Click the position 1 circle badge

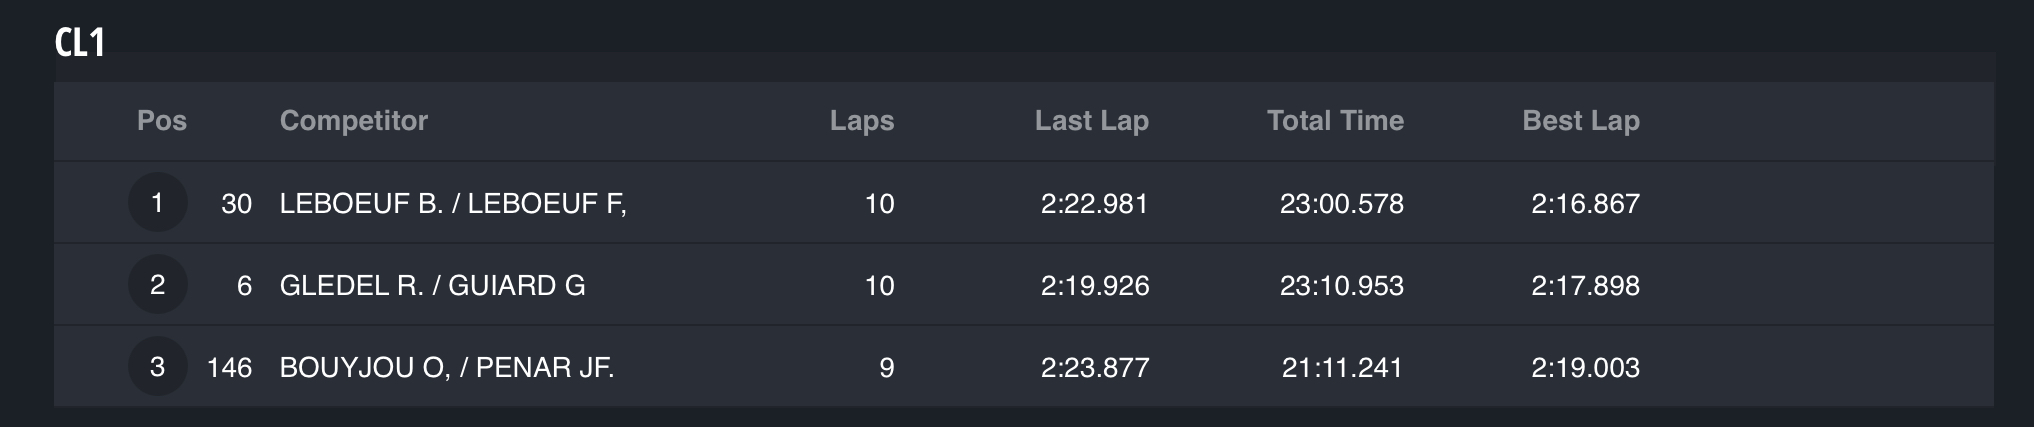click(x=157, y=203)
